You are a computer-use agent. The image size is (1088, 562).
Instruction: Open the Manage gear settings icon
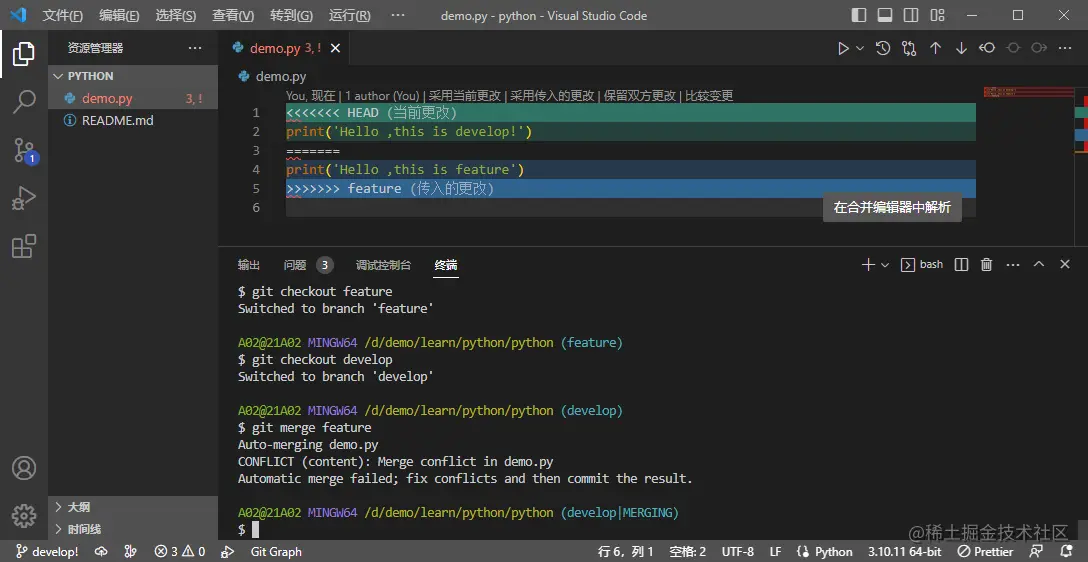tap(24, 515)
